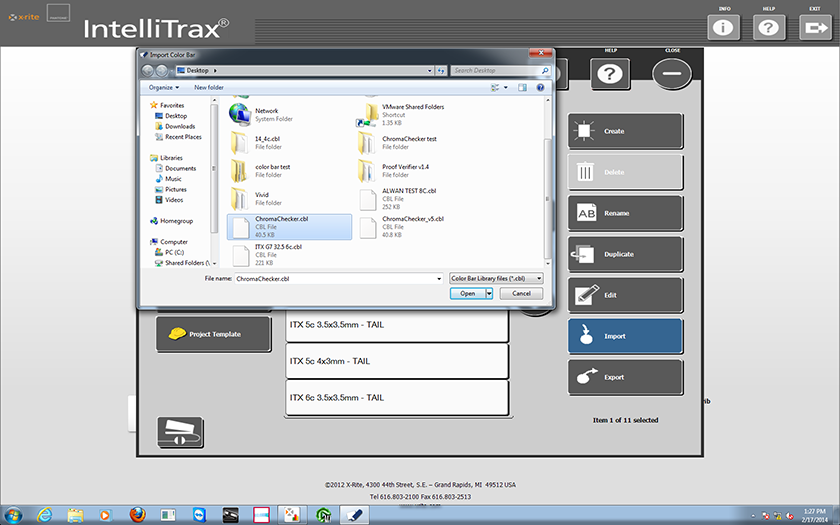Open the Open button's dropdown arrow
The width and height of the screenshot is (840, 525).
pyautogui.click(x=489, y=294)
